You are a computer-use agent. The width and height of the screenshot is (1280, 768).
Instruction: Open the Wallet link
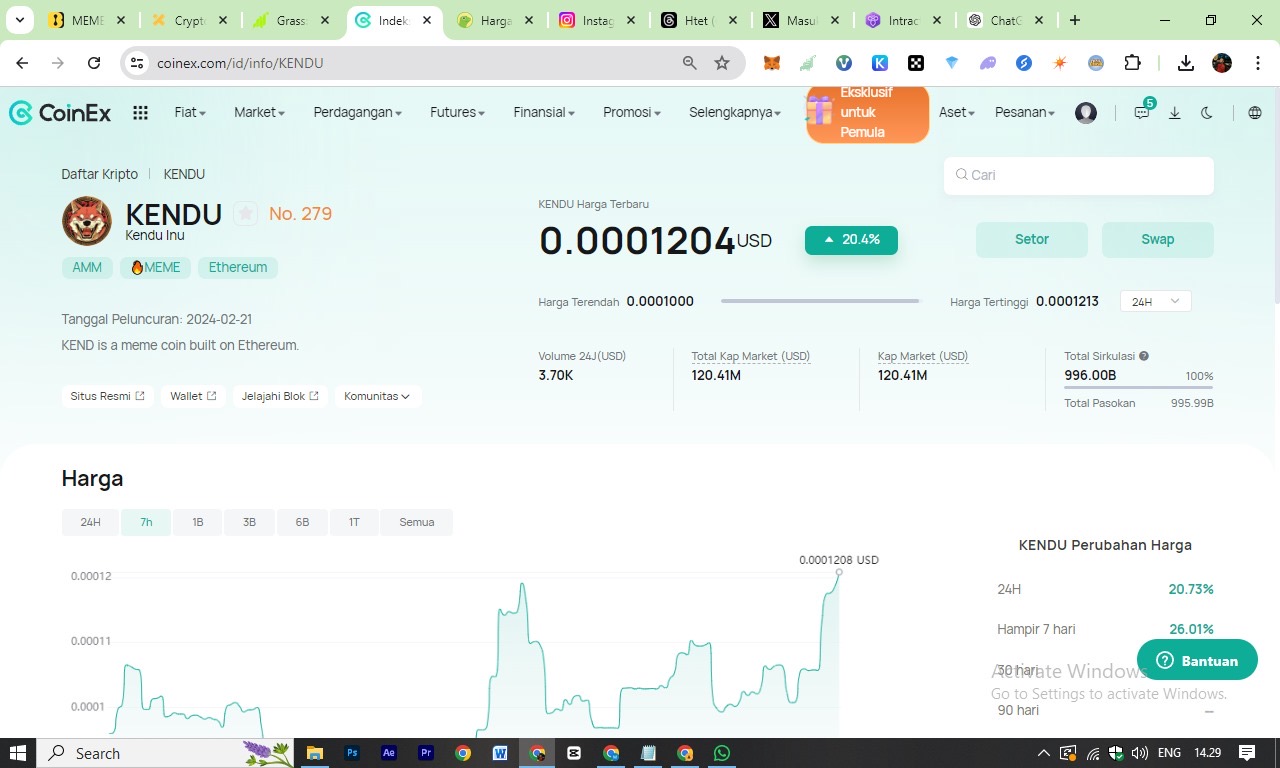coord(193,396)
